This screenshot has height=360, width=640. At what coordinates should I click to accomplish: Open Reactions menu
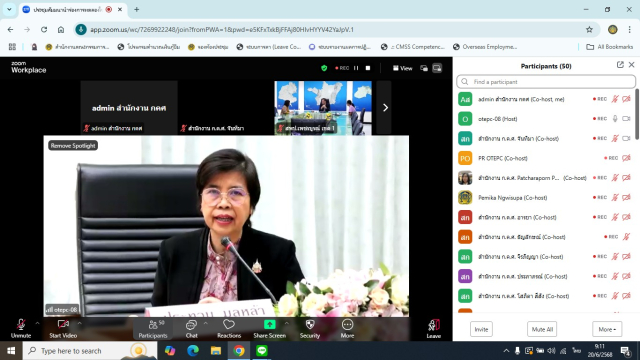click(229, 329)
